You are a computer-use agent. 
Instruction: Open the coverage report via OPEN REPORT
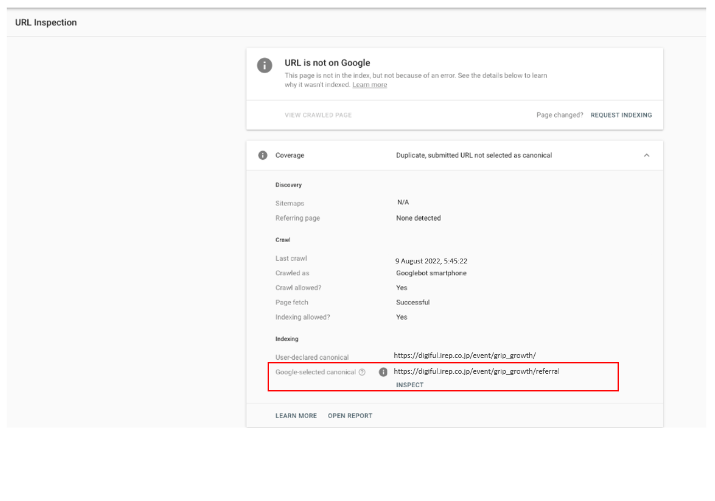[350, 415]
